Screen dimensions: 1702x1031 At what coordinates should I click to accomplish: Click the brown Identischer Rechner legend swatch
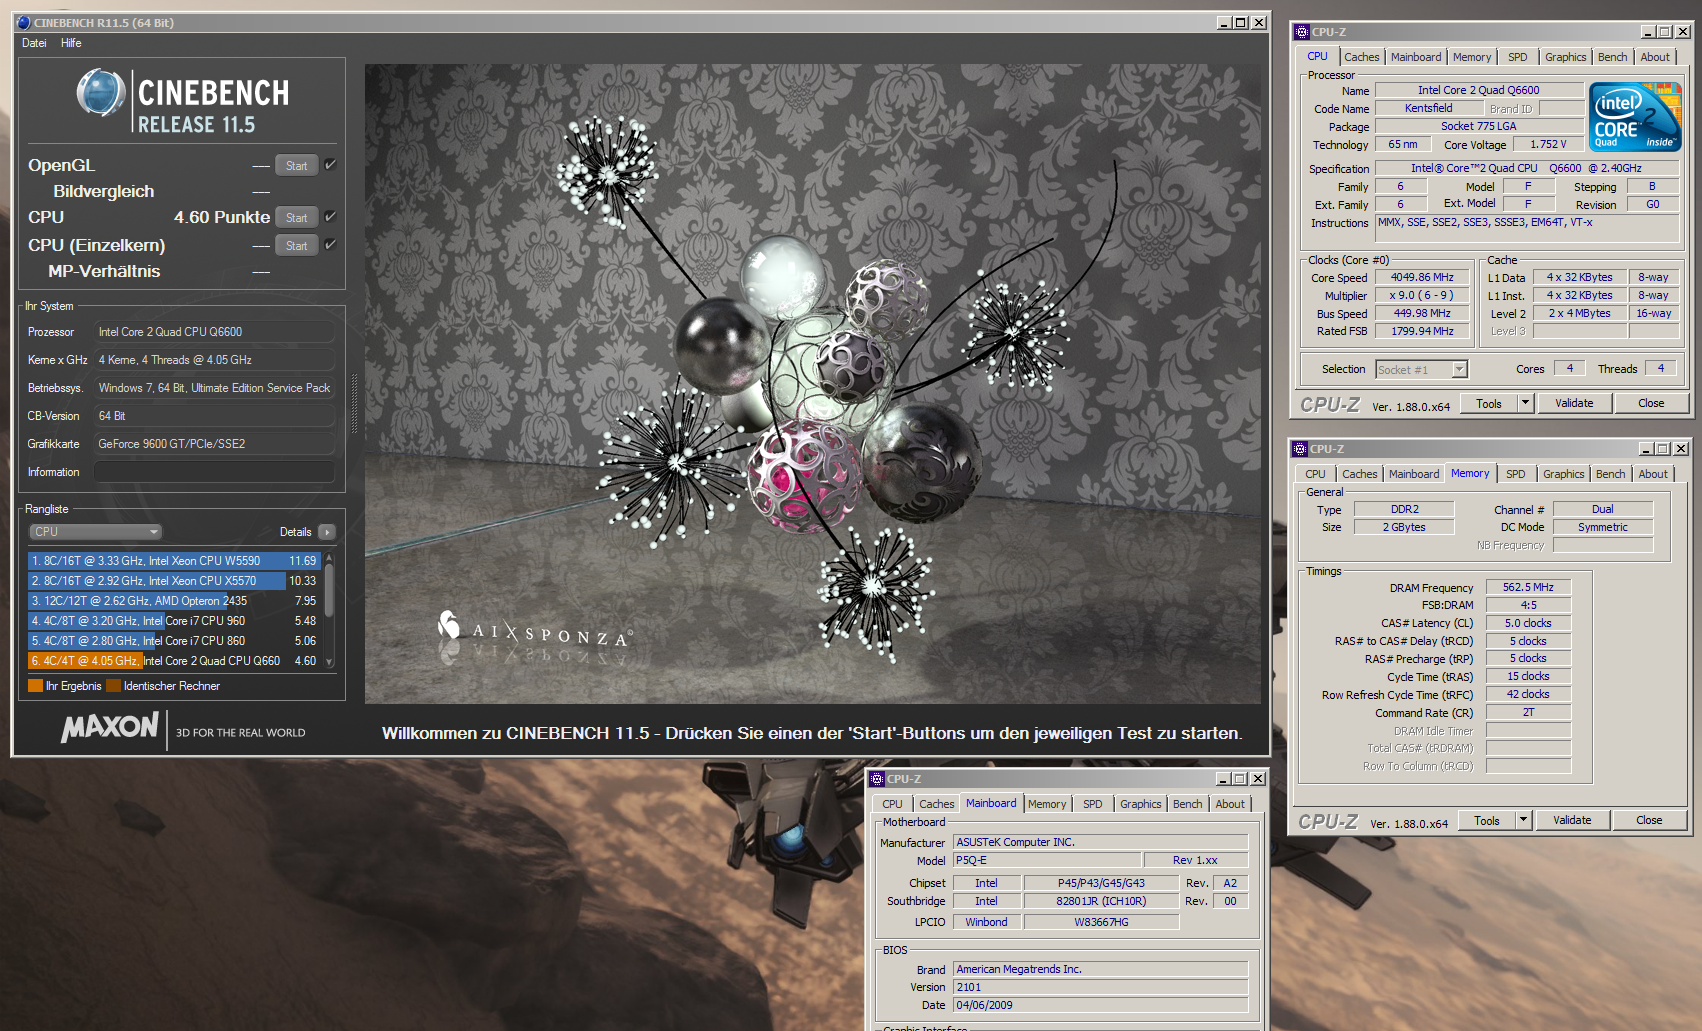(x=113, y=686)
